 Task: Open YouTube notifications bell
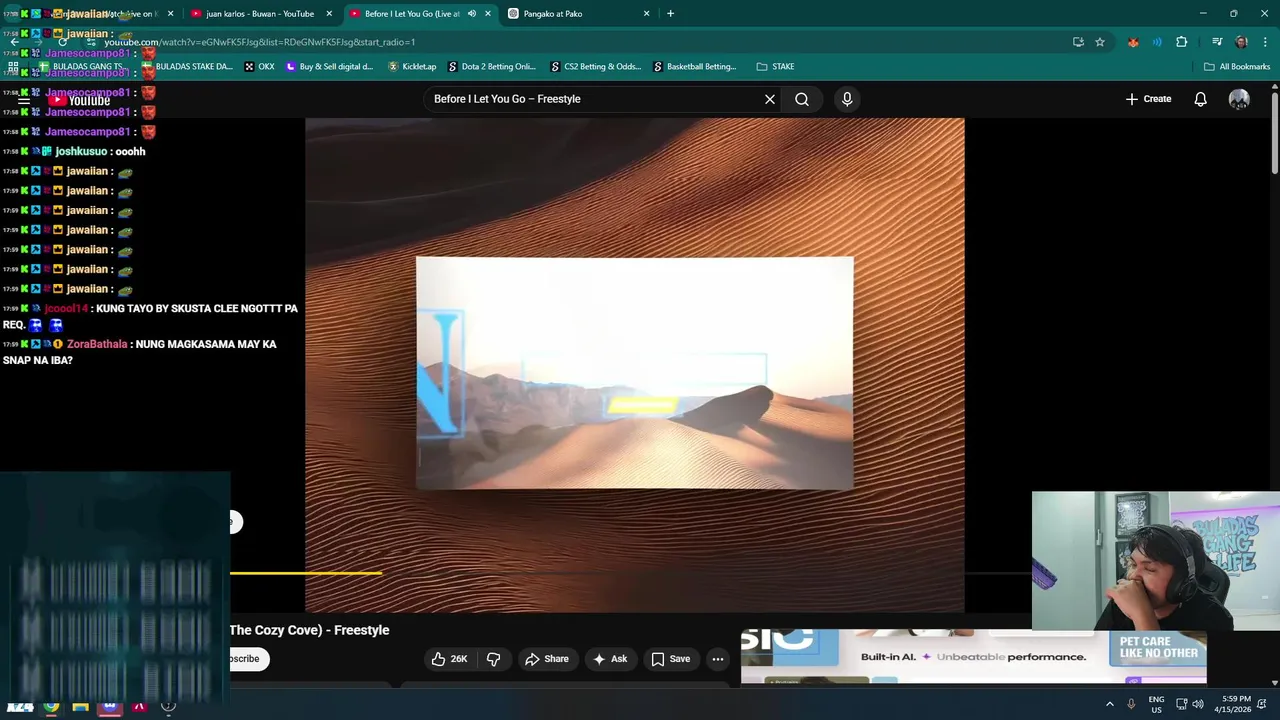tap(1200, 99)
